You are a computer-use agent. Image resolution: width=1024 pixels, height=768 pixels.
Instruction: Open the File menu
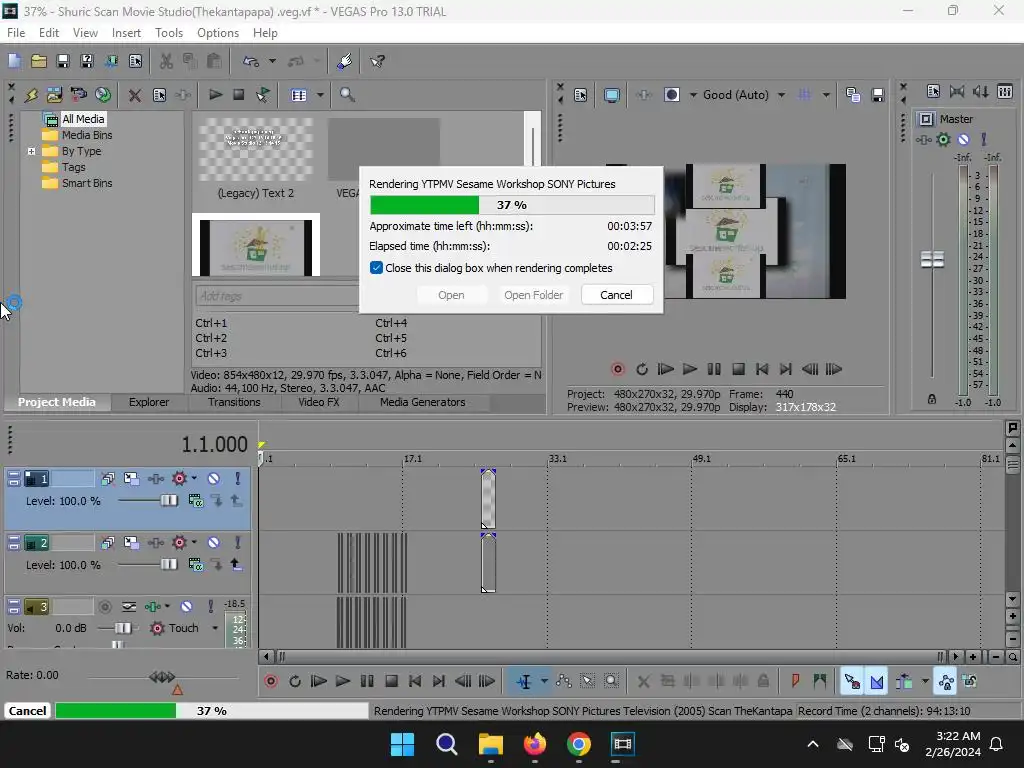16,33
